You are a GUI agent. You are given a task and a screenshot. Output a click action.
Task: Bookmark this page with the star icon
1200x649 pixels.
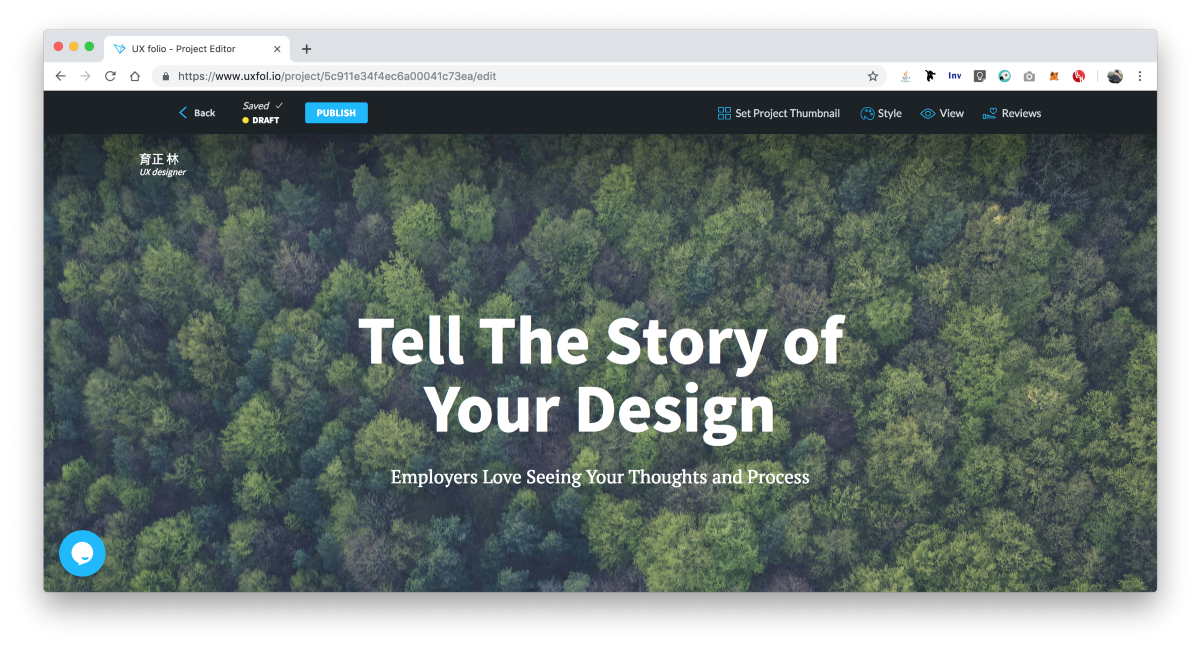(873, 76)
